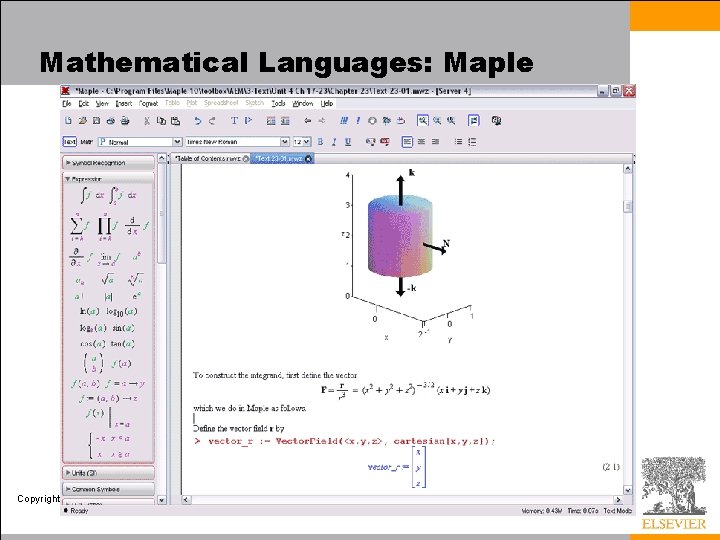720x540 pixels.
Task: Open the Window menu
Action: click(x=303, y=104)
